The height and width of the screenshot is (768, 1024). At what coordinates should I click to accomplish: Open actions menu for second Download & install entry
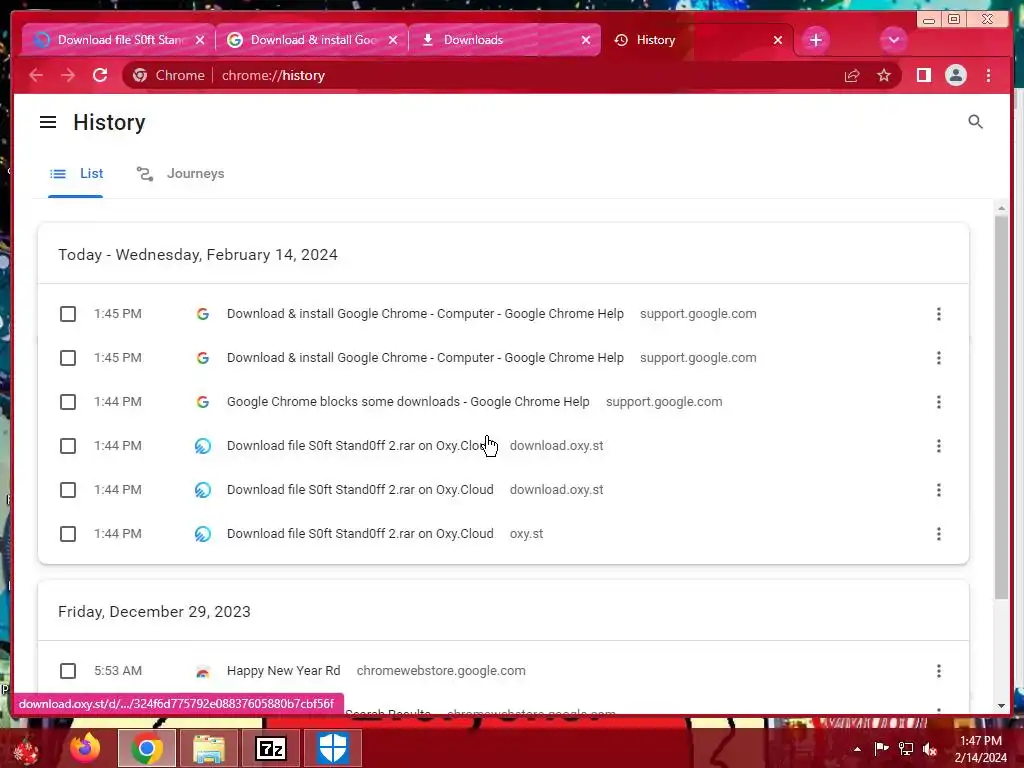pos(938,358)
